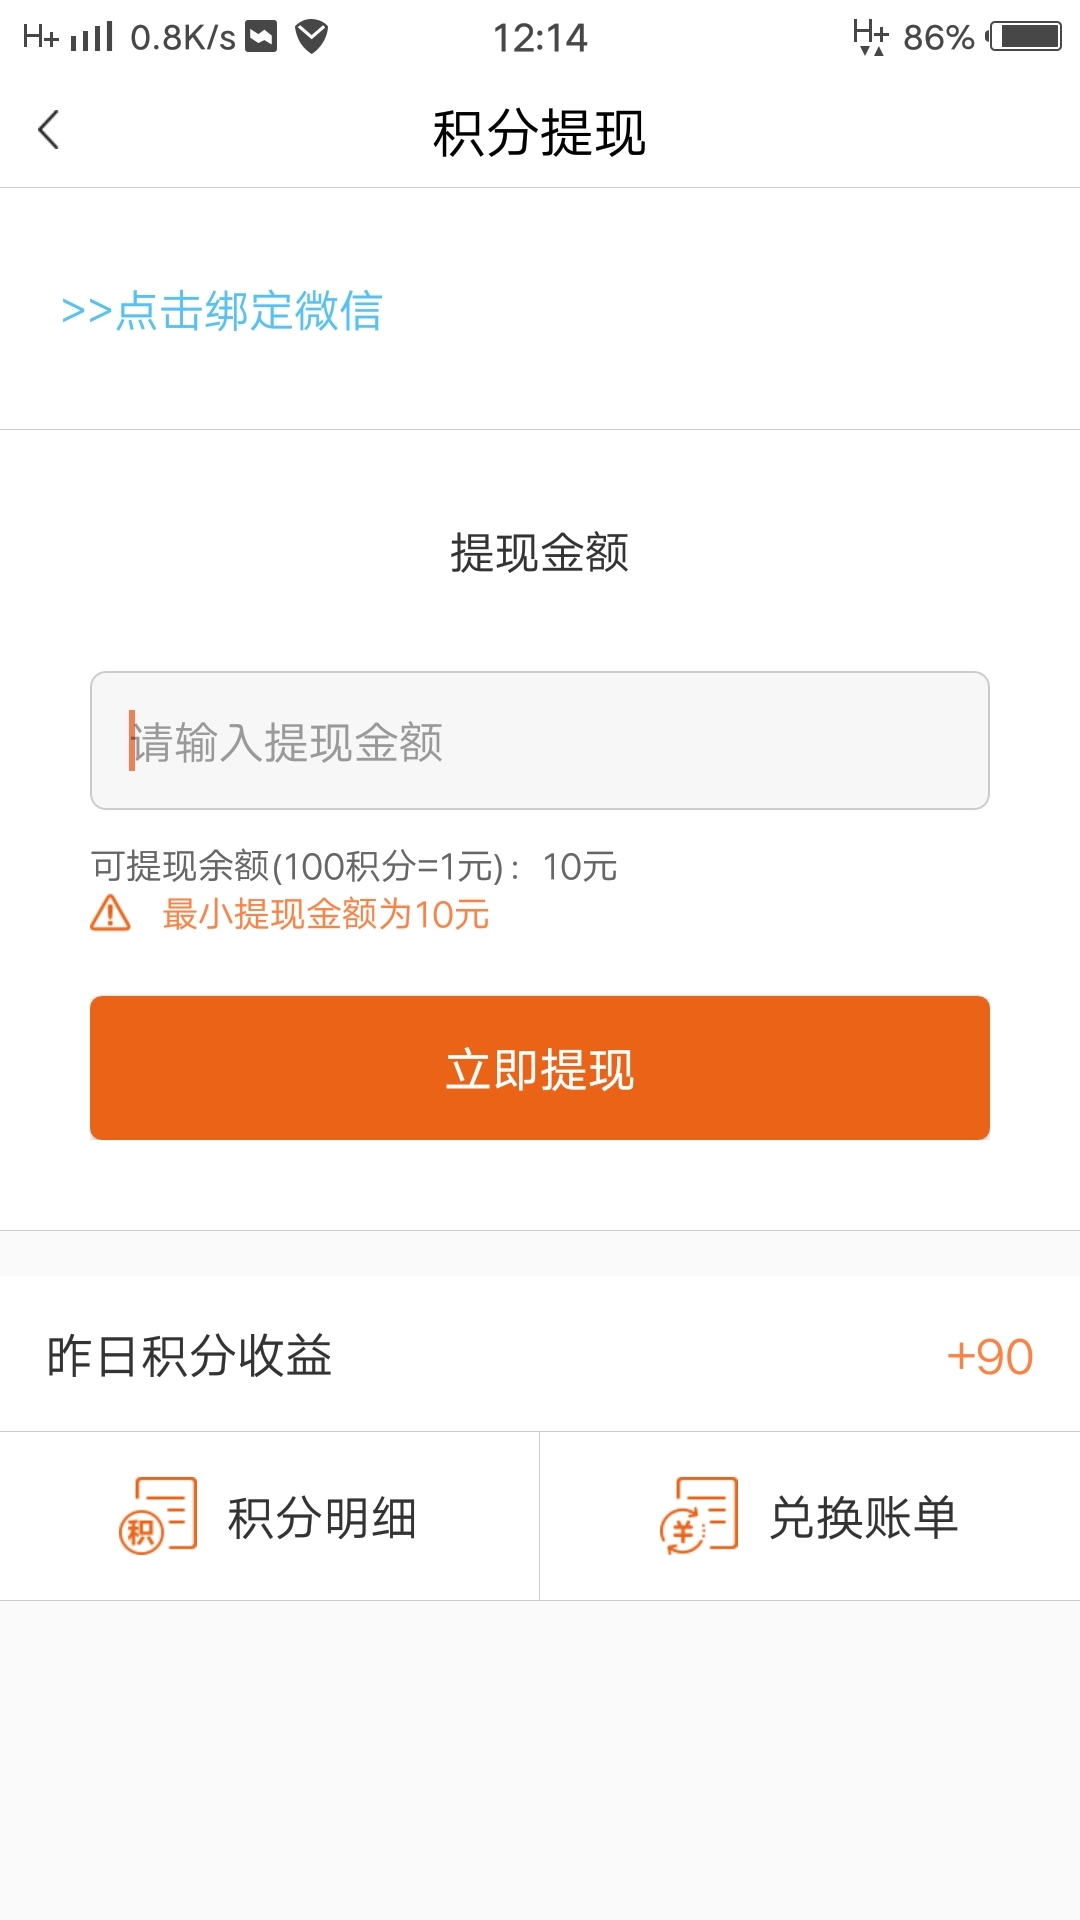Click 点击绑定微信 link
The width and height of the screenshot is (1080, 1920).
coord(222,310)
